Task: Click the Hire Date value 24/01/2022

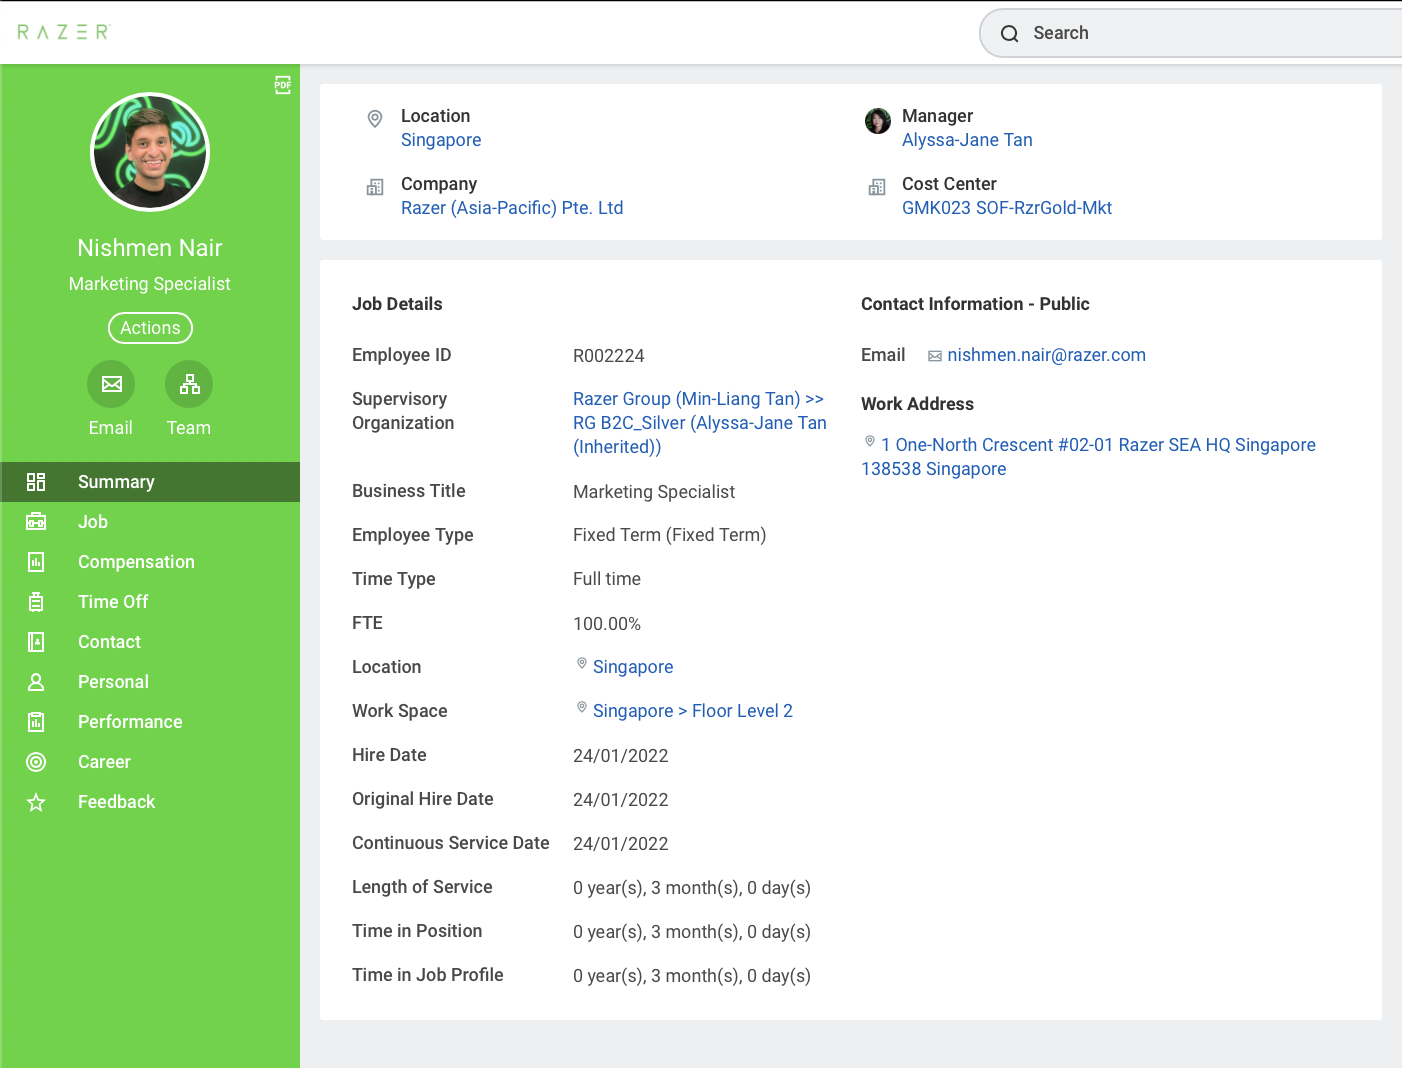Action: tap(621, 756)
